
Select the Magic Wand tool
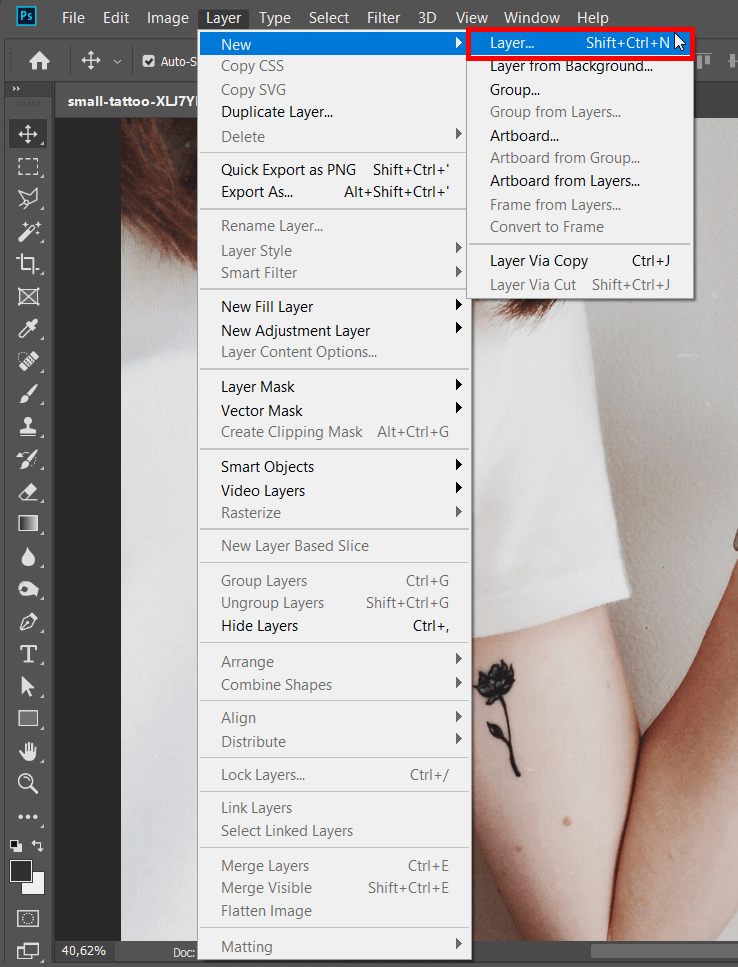28,232
